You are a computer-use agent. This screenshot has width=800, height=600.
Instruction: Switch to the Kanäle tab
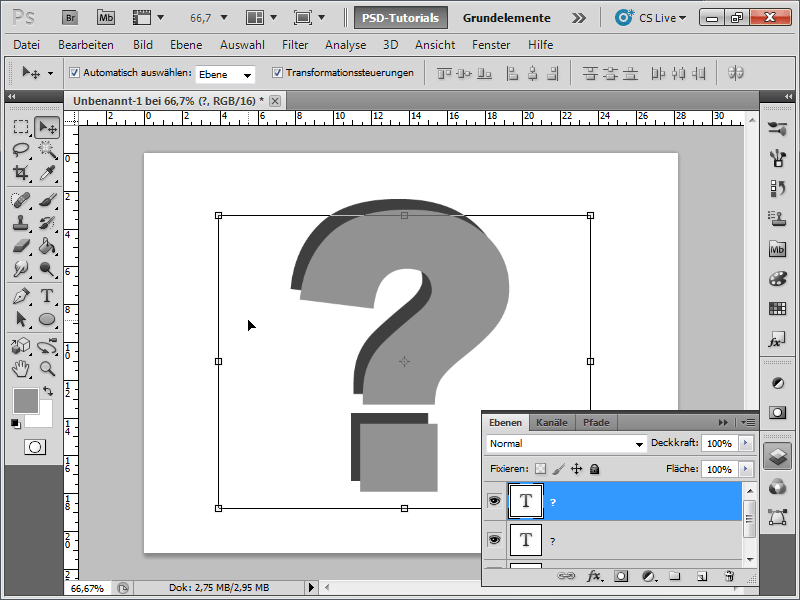click(552, 422)
